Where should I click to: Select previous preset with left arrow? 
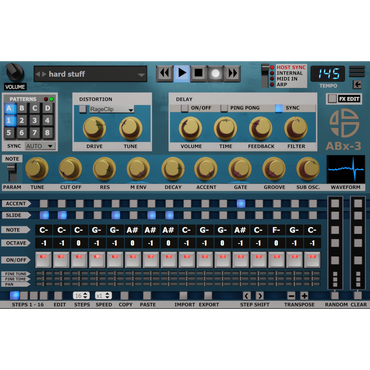pyautogui.click(x=38, y=74)
